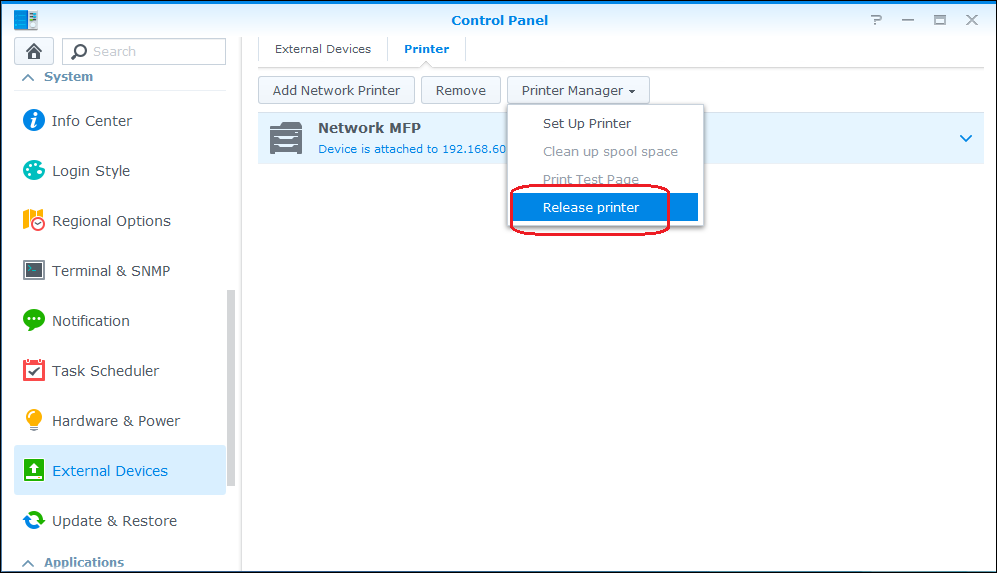Screen dimensions: 997x573
Task: Click the Hardware & Power bulb icon
Action: (34, 420)
